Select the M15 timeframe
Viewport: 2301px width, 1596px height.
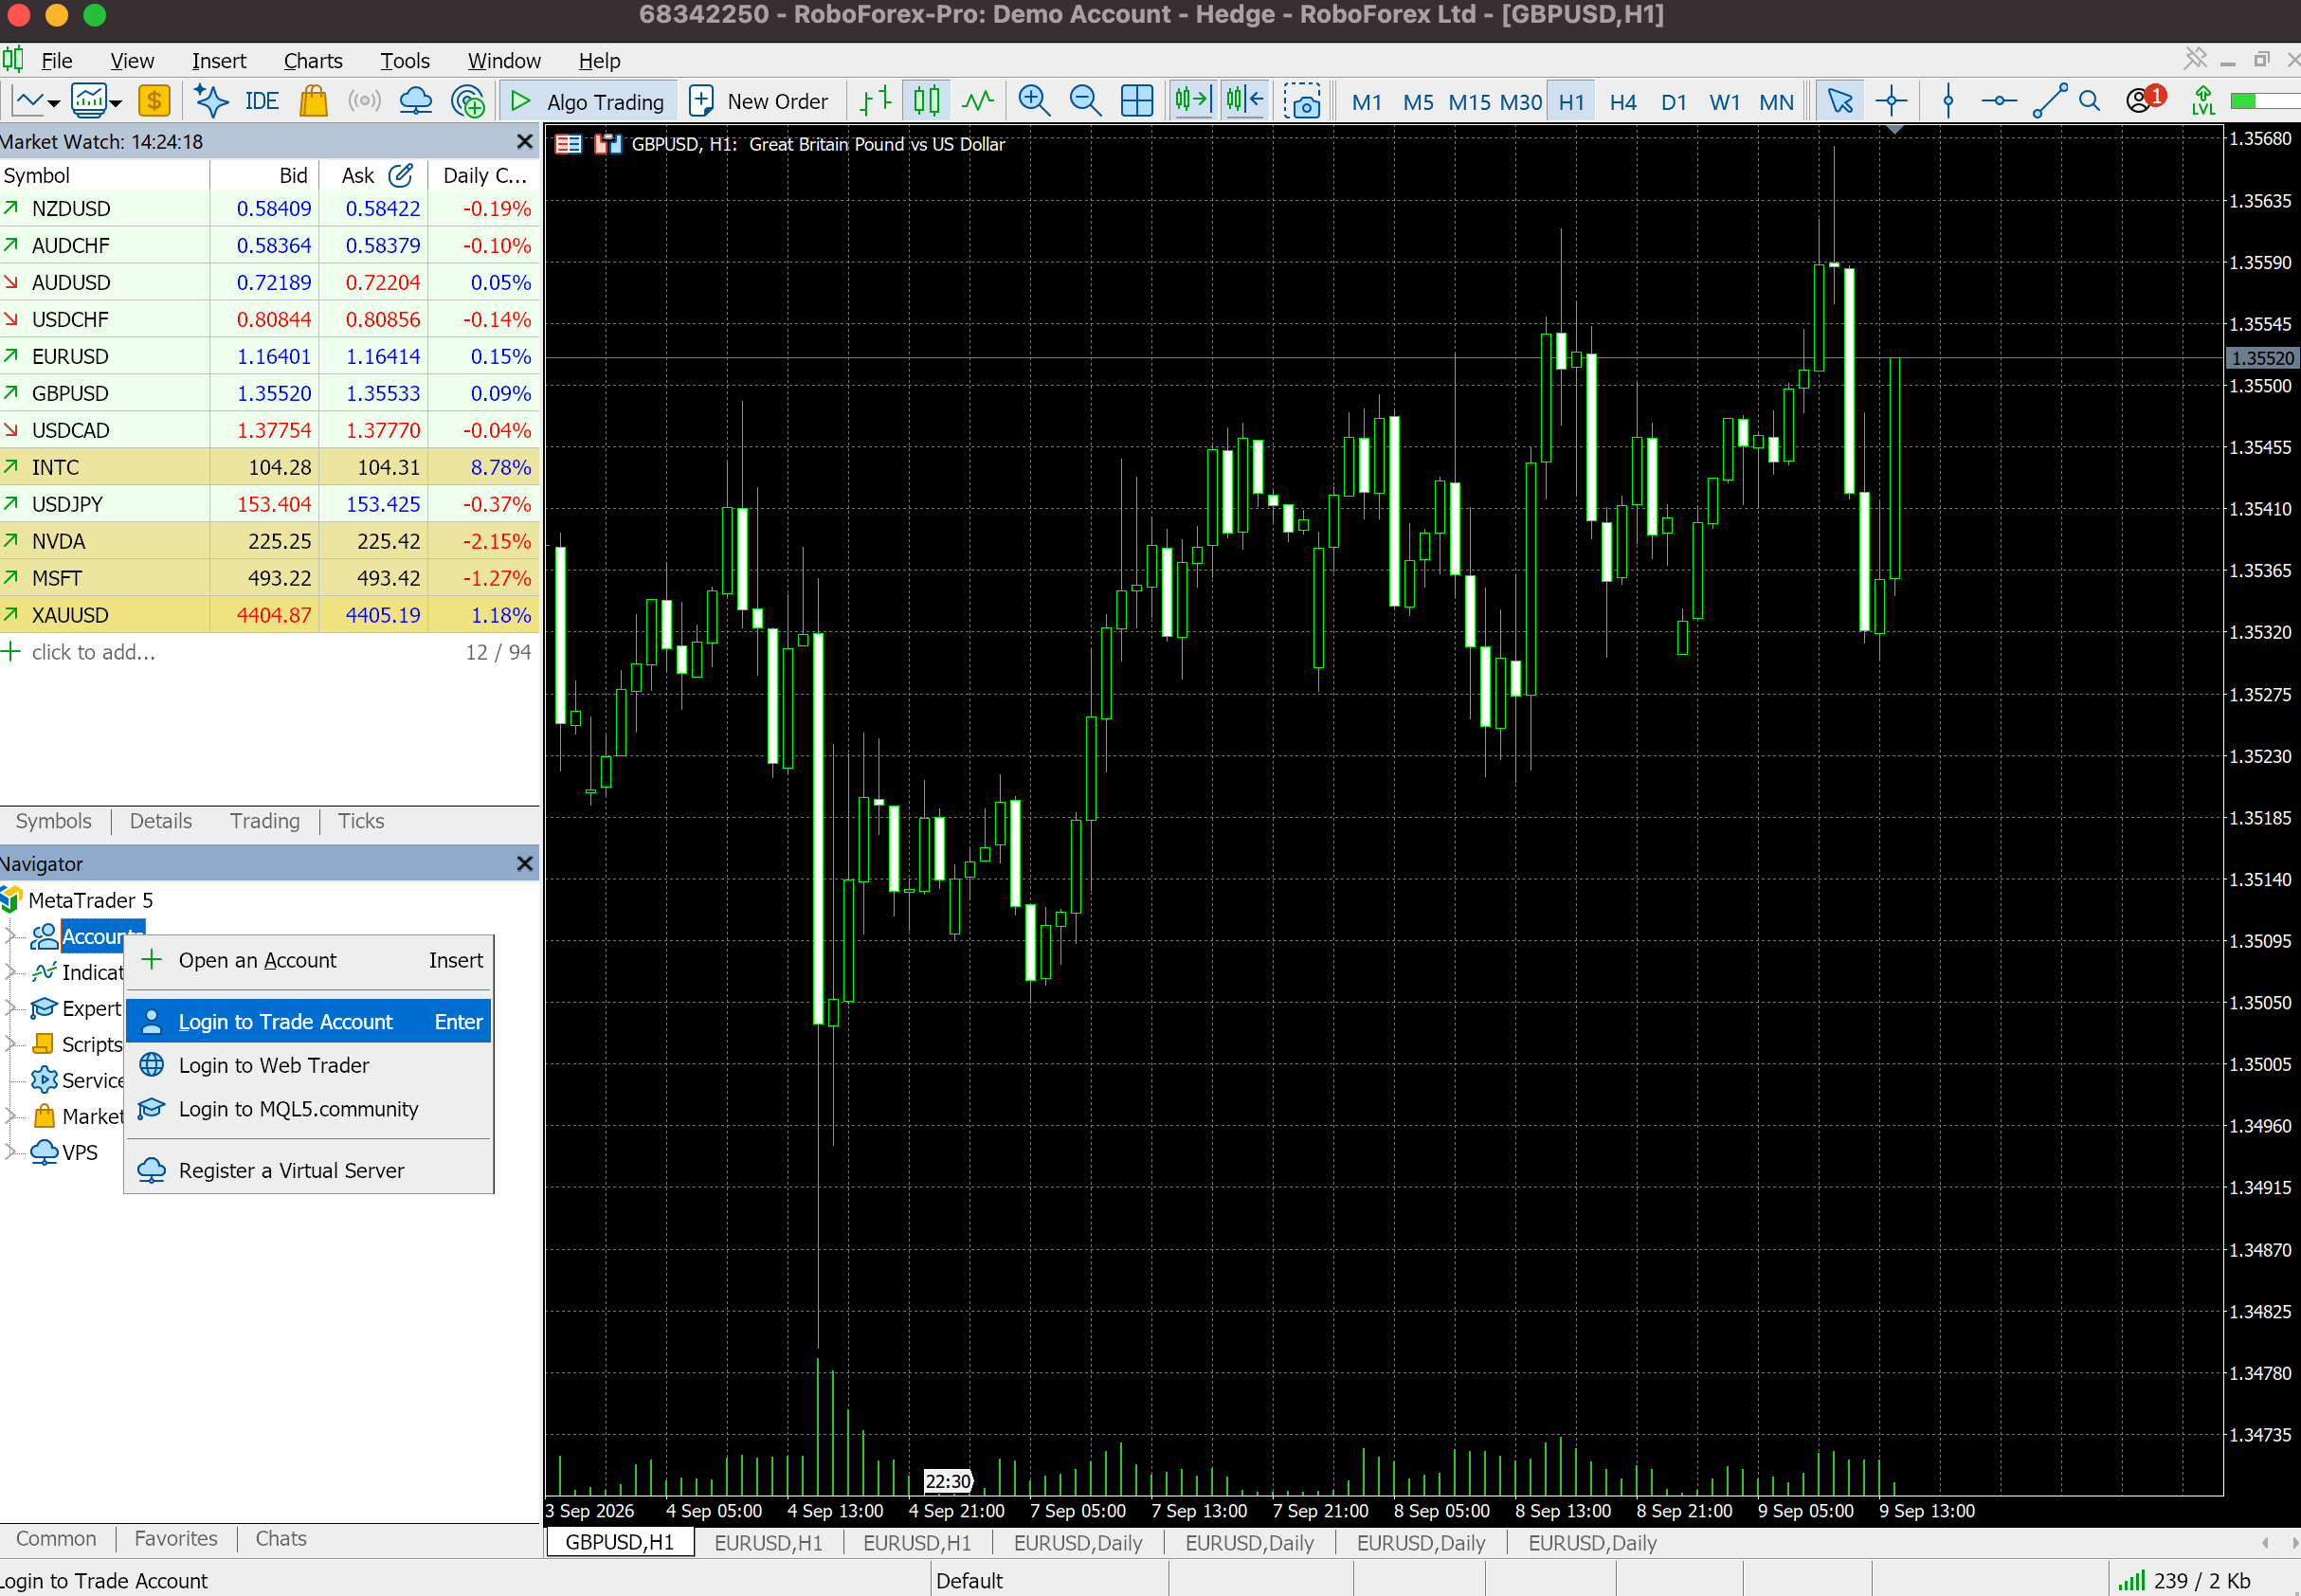point(1469,101)
